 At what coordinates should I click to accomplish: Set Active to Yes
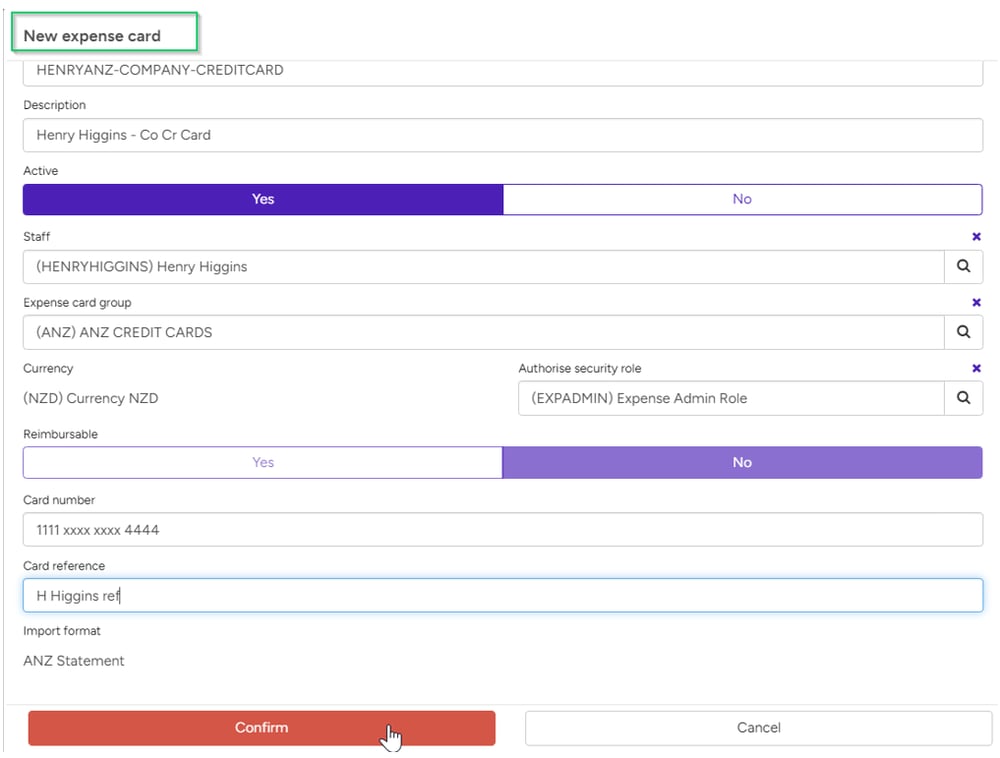[263, 199]
